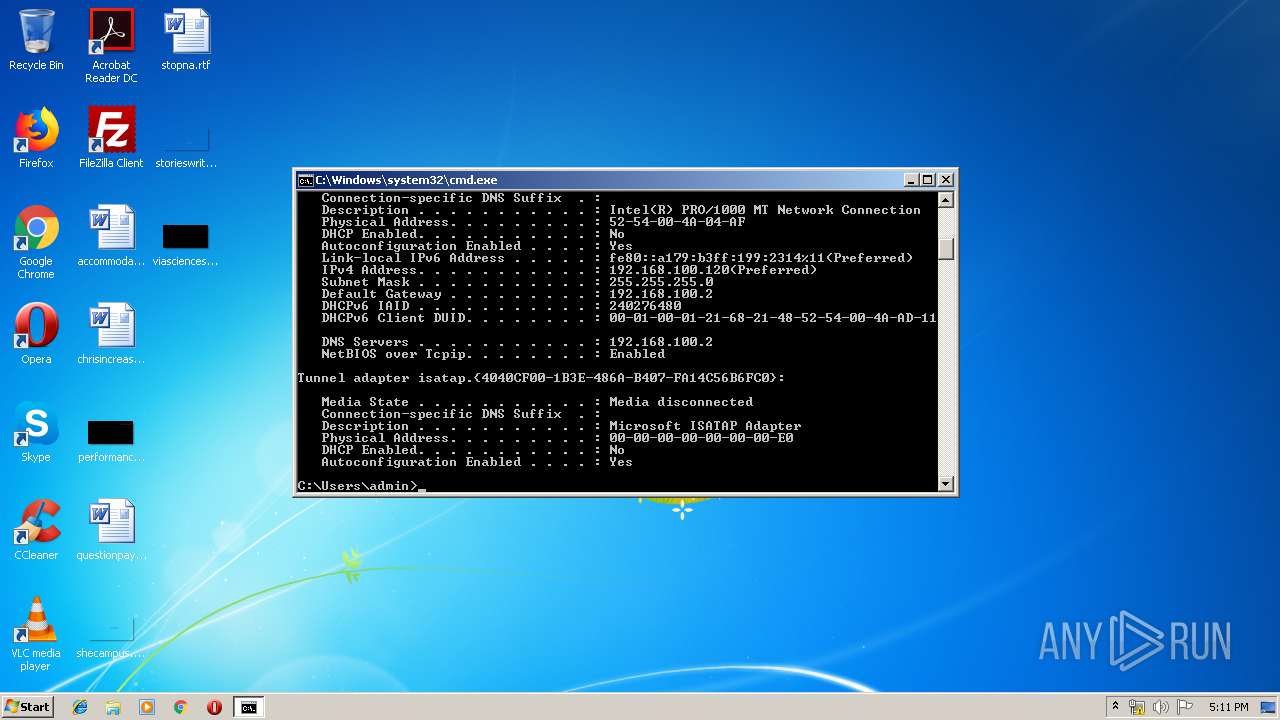Open the Recycle Bin desktop icon
The height and width of the screenshot is (720, 1280).
coord(36,40)
